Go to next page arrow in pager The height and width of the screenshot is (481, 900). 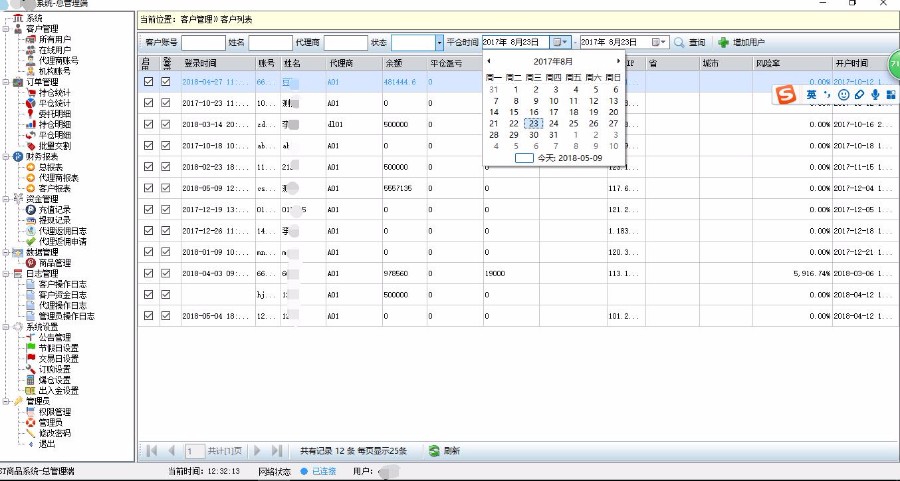click(257, 451)
